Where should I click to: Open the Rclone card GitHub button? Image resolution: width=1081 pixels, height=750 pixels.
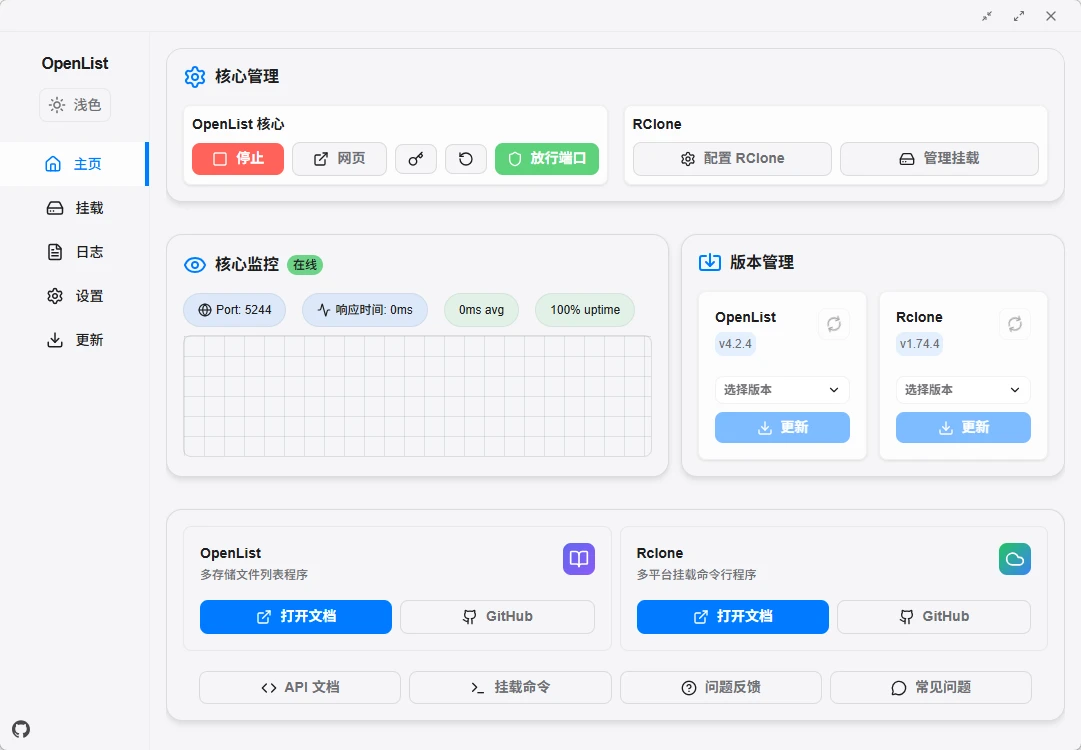tap(933, 617)
